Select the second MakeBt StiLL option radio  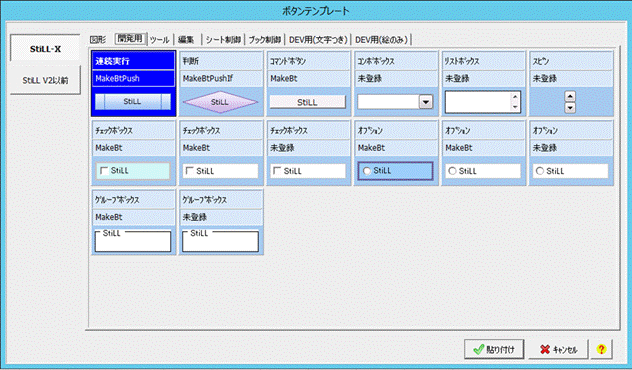click(x=453, y=171)
